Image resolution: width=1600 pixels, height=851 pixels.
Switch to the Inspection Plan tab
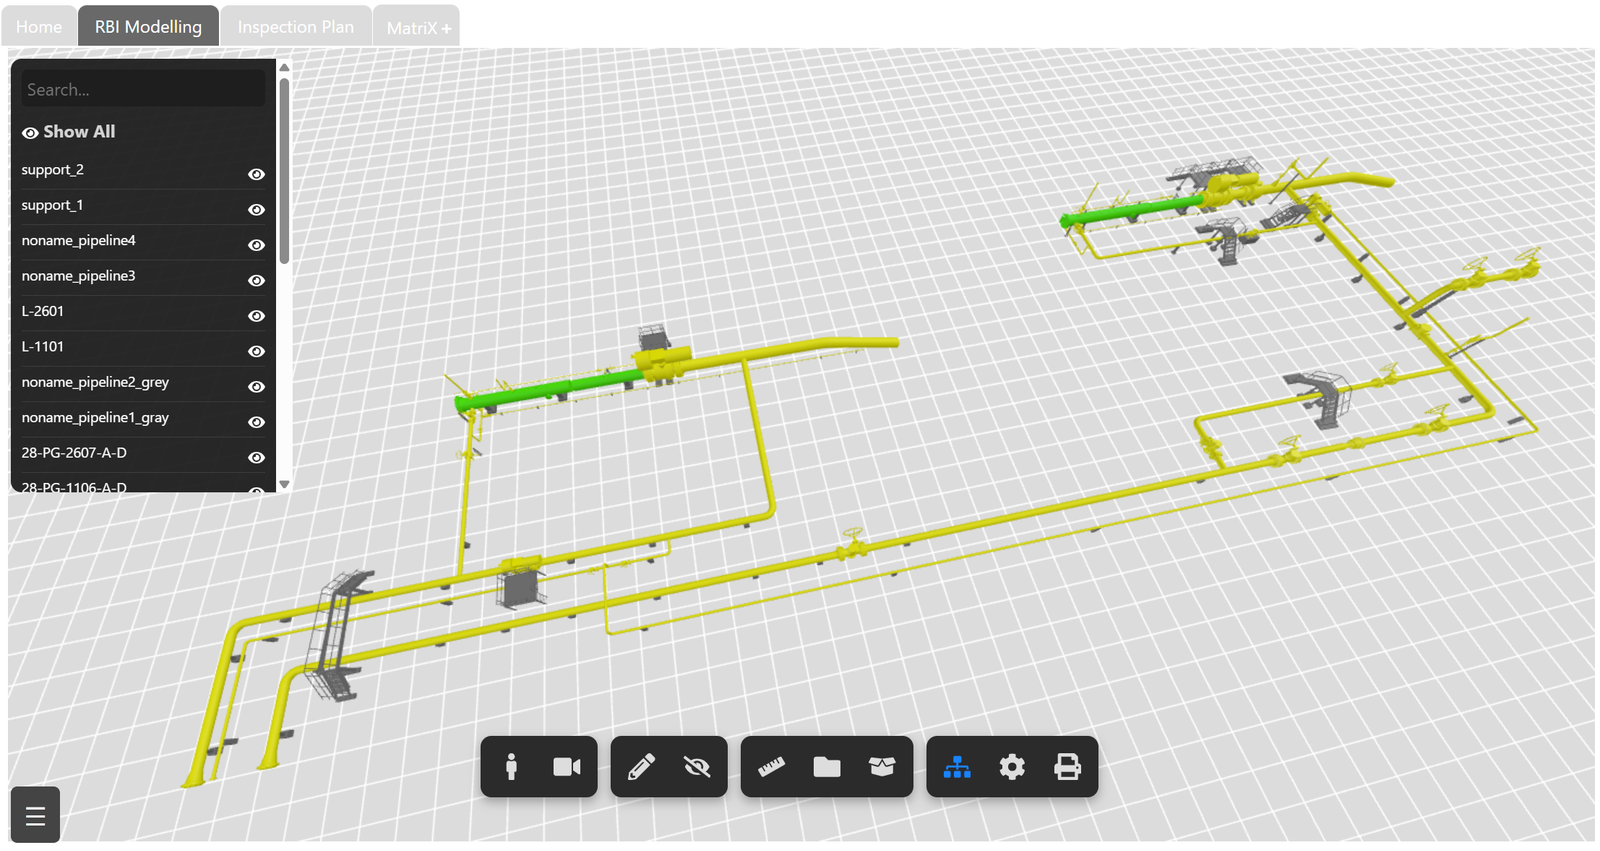coord(296,27)
